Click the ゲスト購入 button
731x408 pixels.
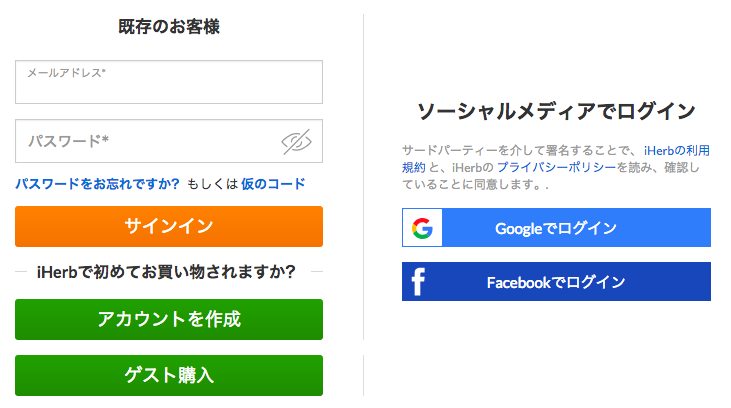coord(169,375)
